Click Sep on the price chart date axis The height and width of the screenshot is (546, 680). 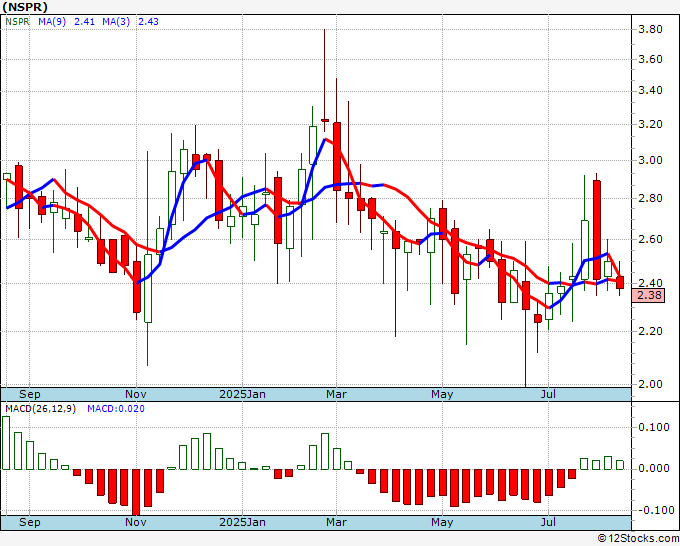click(29, 394)
